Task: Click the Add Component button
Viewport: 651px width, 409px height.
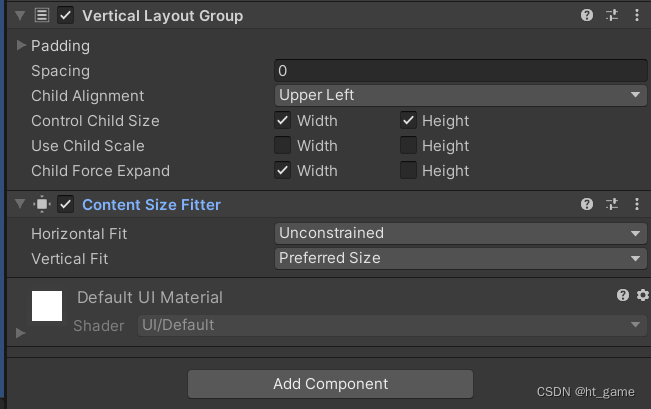Action: coord(330,384)
